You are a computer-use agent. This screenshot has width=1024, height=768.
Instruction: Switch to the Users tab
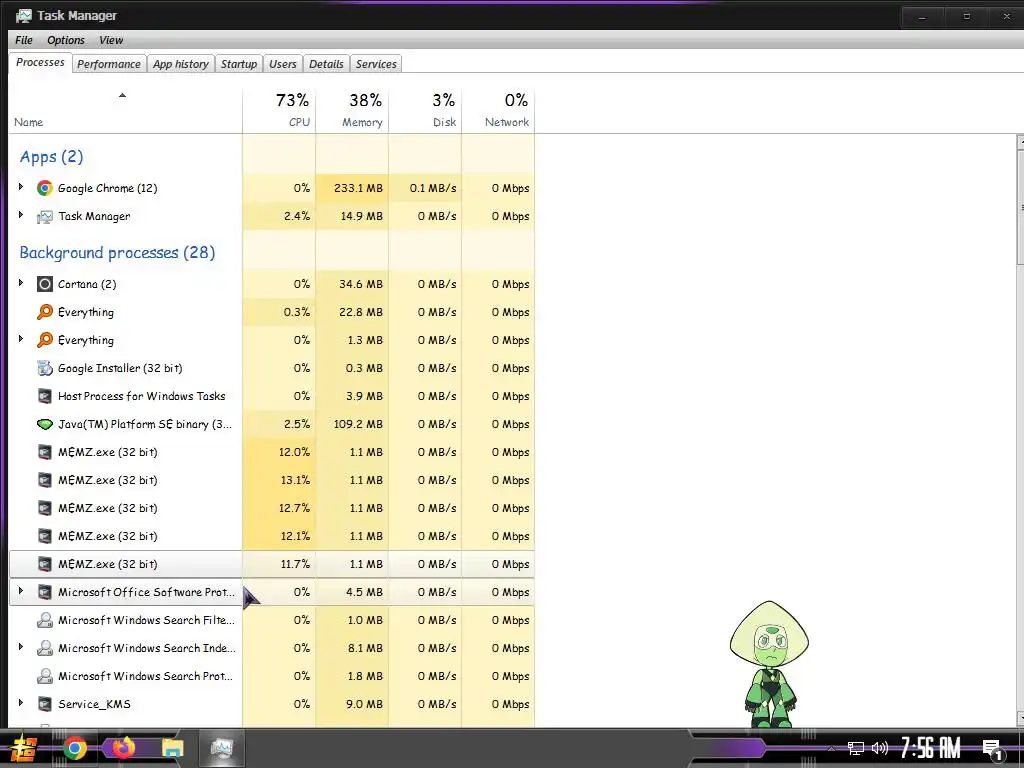tap(283, 64)
